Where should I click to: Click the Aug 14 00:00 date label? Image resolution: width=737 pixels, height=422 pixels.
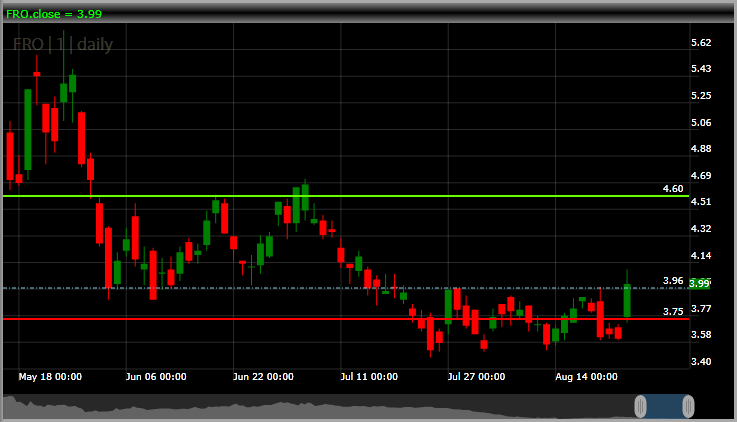pos(587,377)
